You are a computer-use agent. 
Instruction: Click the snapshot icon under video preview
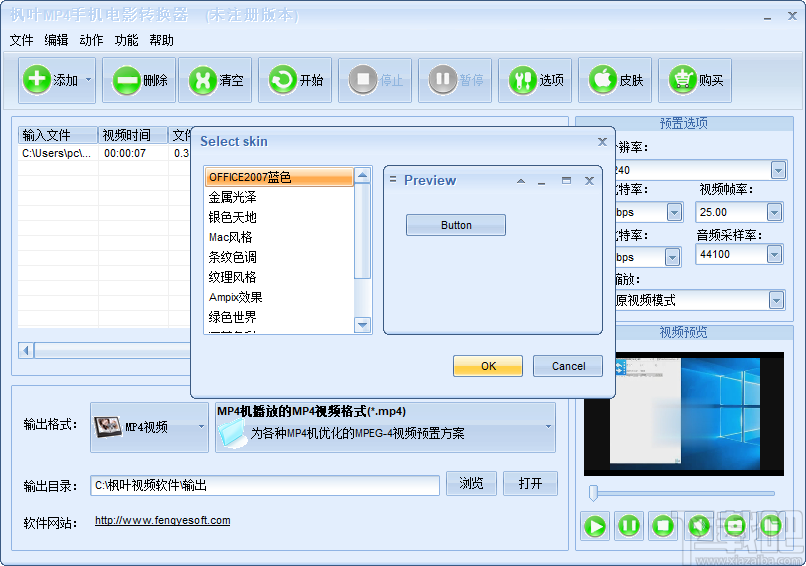tap(735, 526)
